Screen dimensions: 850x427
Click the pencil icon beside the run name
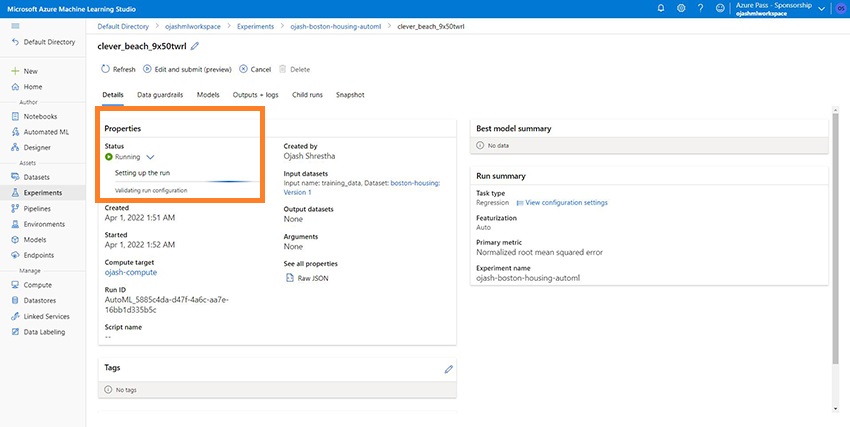coord(195,46)
